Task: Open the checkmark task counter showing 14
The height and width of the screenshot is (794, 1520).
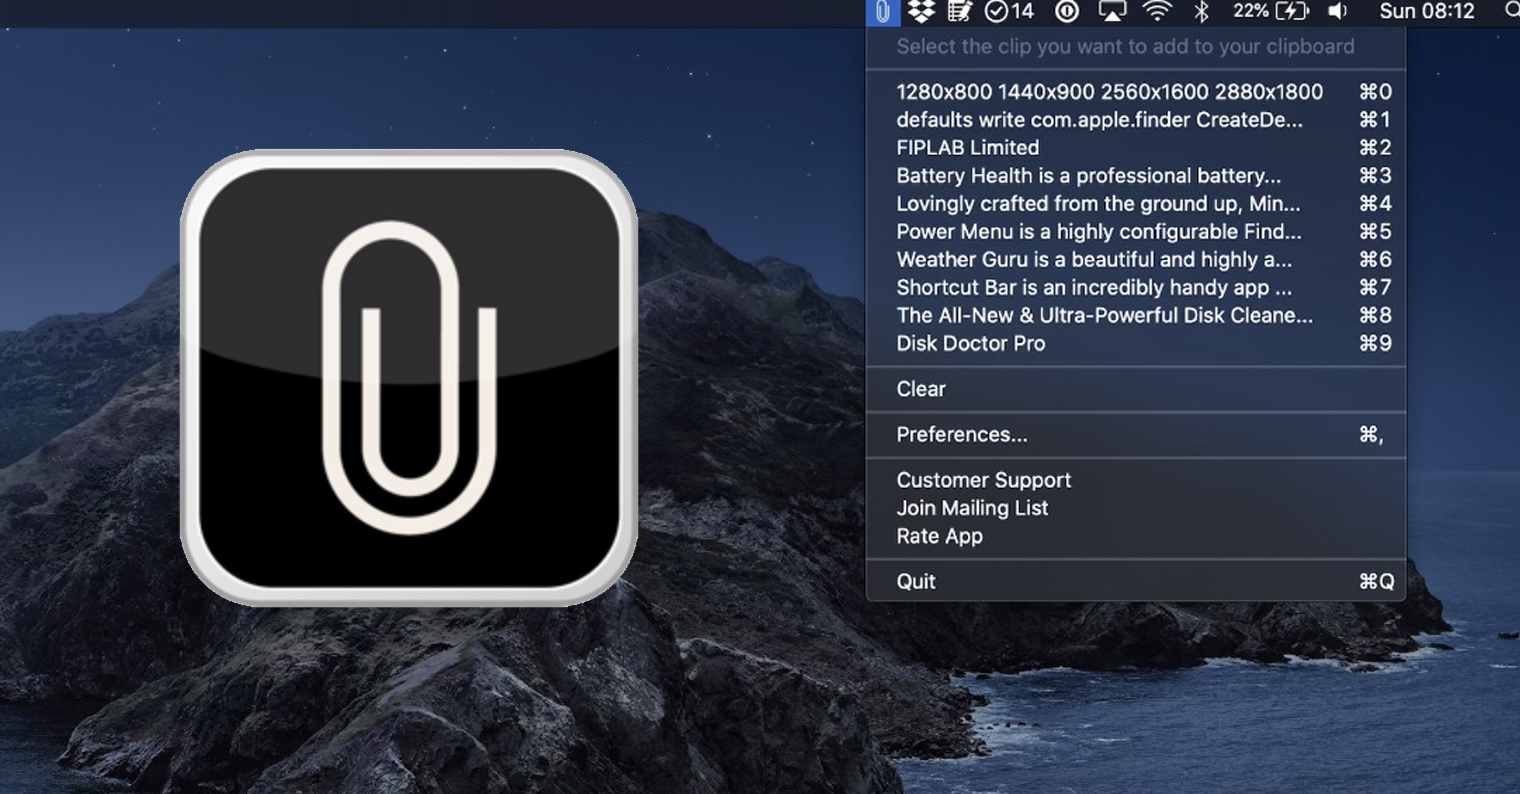Action: [1009, 12]
